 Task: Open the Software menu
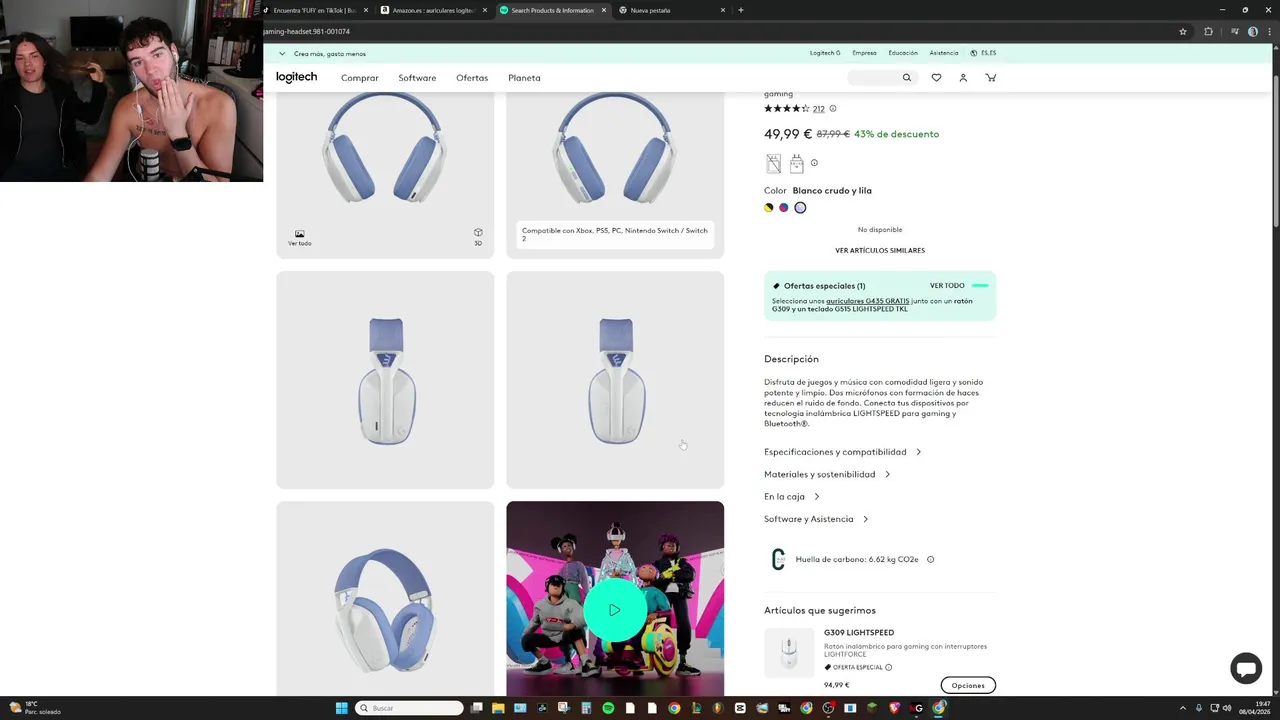click(x=417, y=78)
